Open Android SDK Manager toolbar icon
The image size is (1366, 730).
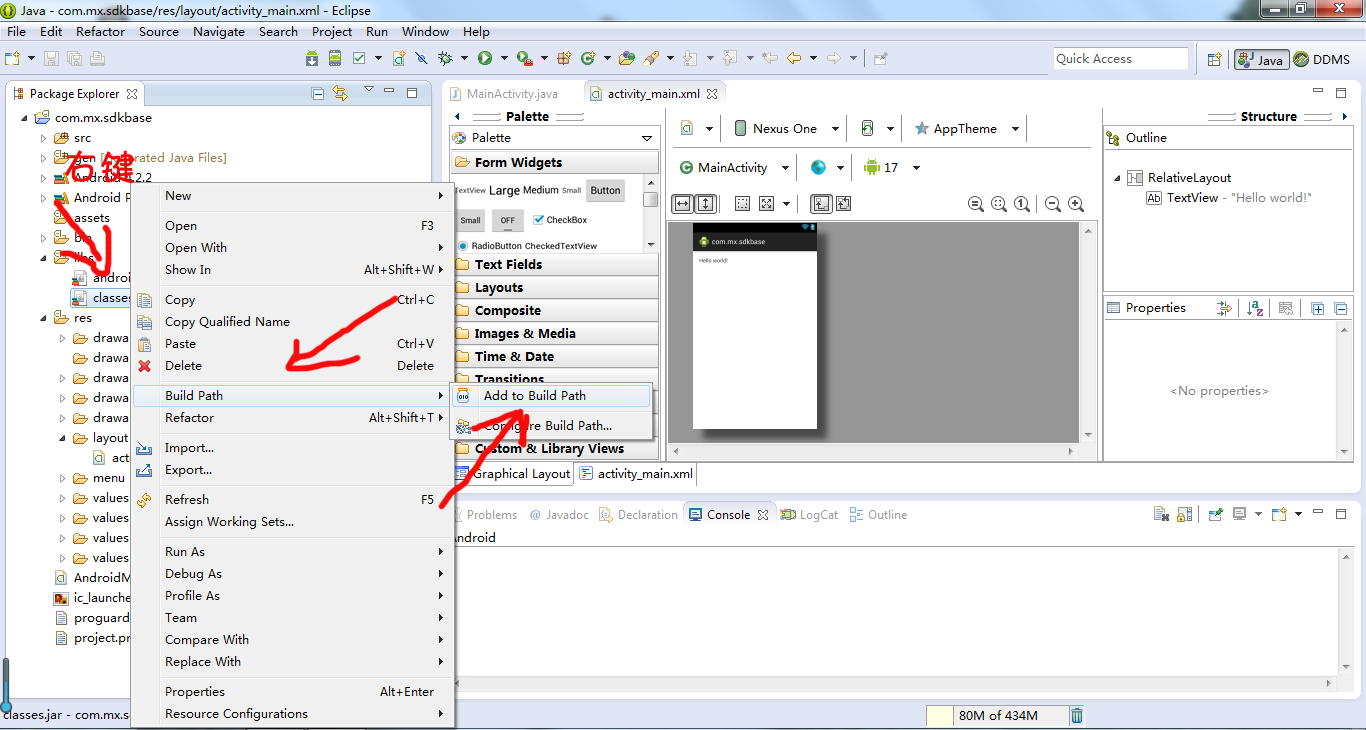click(312, 58)
